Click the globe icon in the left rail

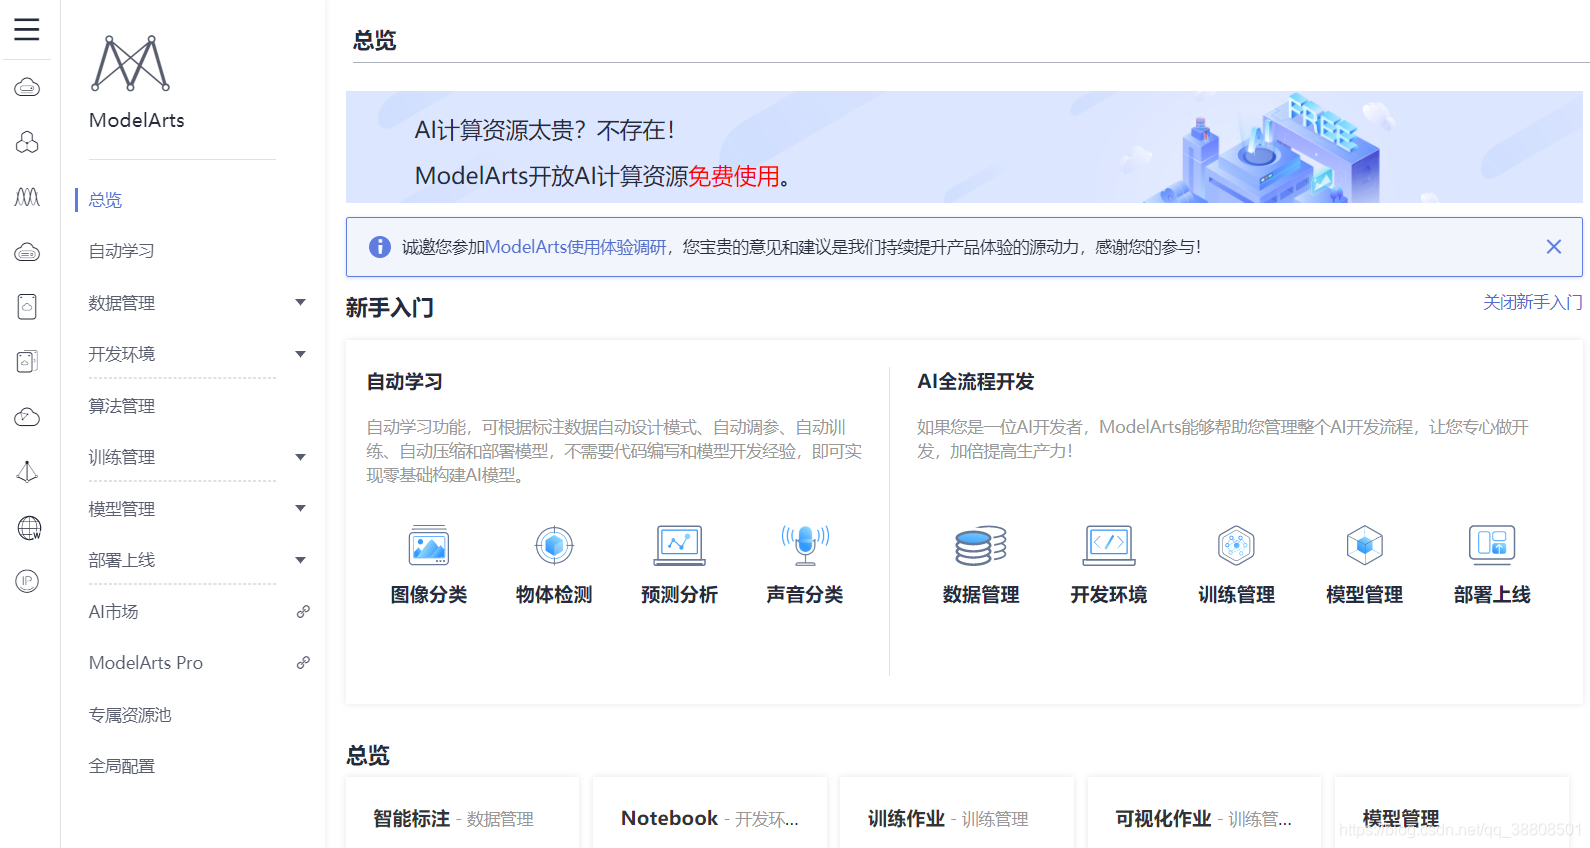(x=29, y=527)
